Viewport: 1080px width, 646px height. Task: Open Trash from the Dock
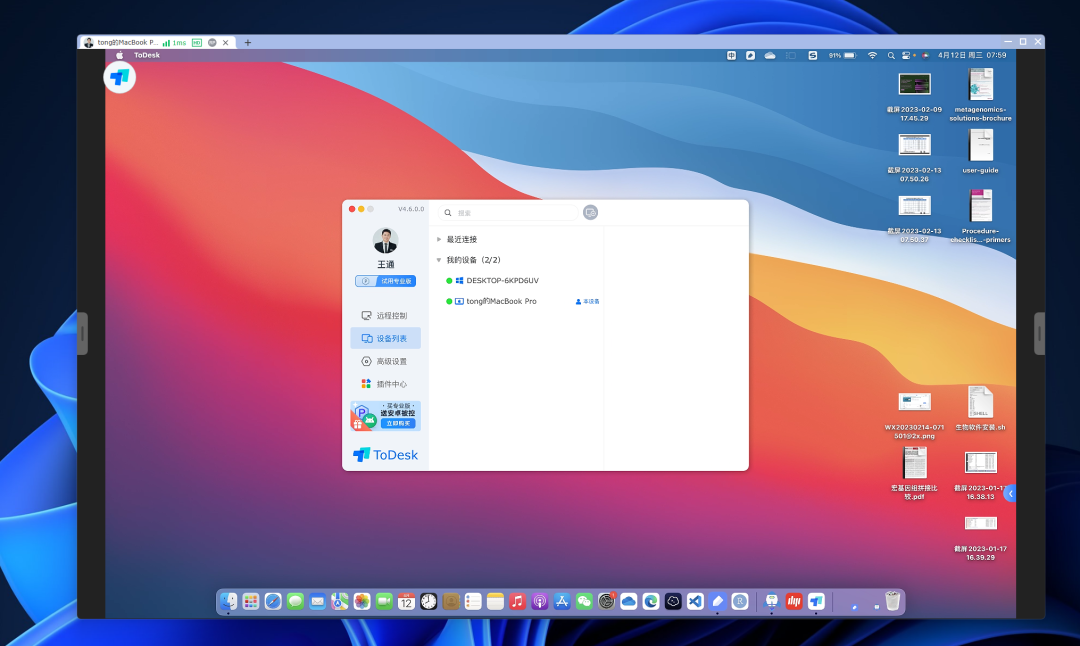[893, 601]
